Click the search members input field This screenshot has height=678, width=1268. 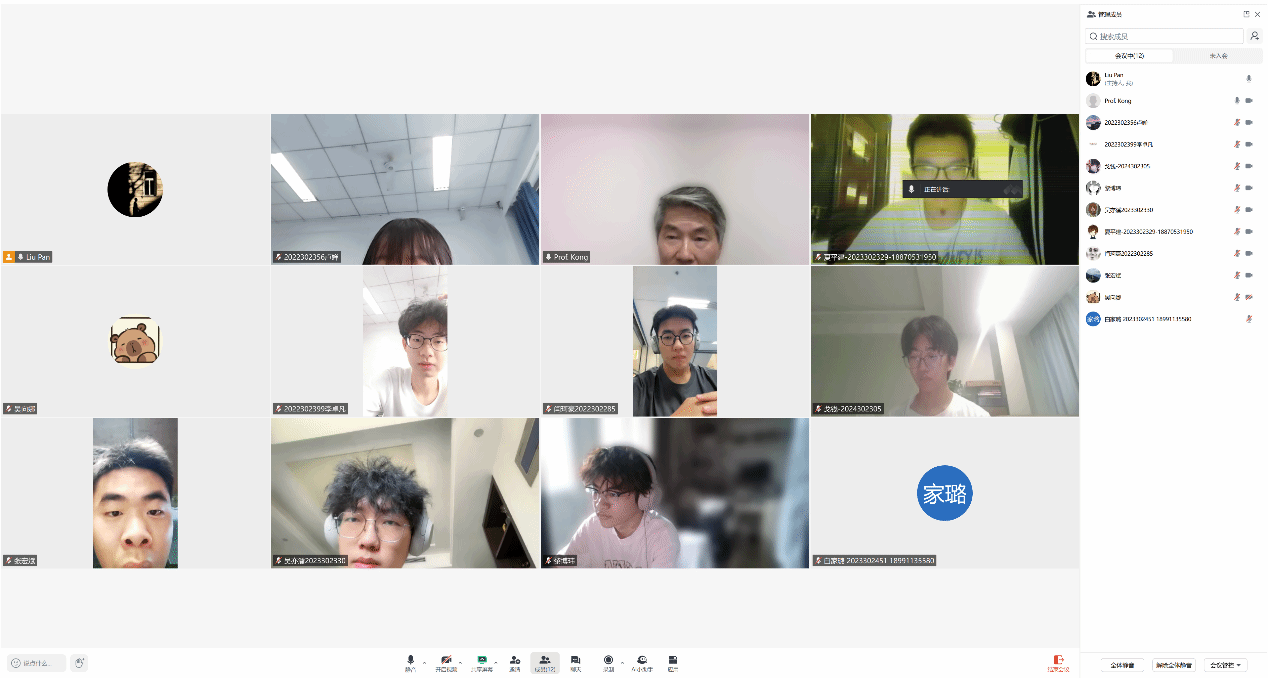pyautogui.click(x=1165, y=36)
